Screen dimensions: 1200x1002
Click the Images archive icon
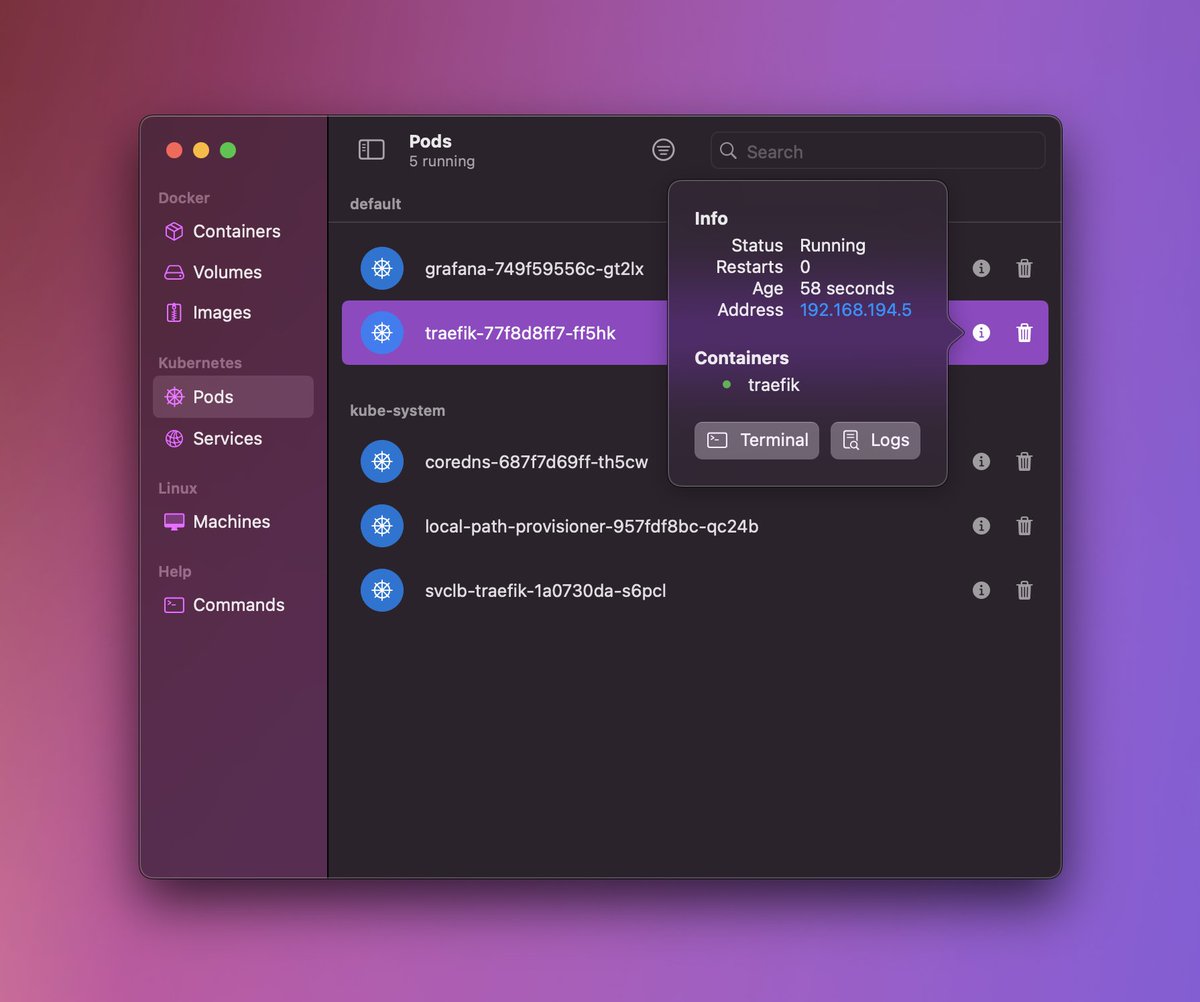click(174, 312)
